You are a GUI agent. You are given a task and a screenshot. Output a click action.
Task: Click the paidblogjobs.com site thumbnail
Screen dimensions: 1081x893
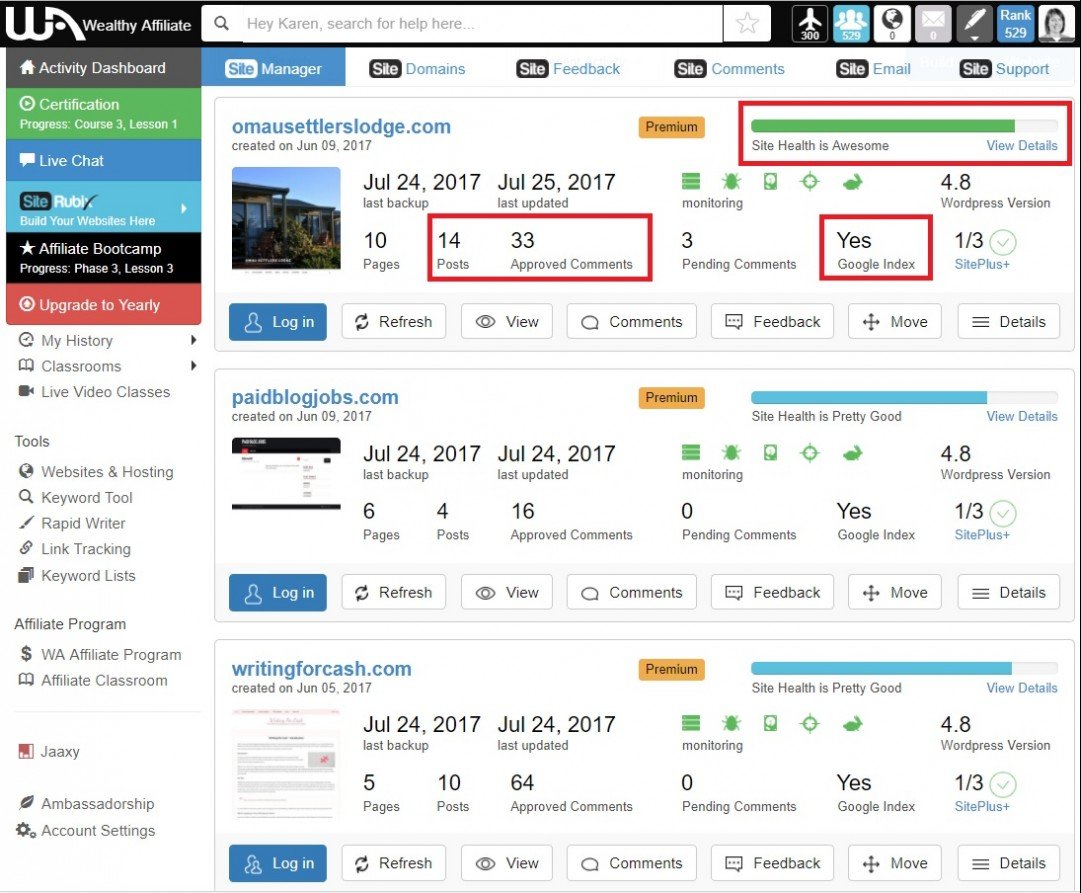point(286,474)
